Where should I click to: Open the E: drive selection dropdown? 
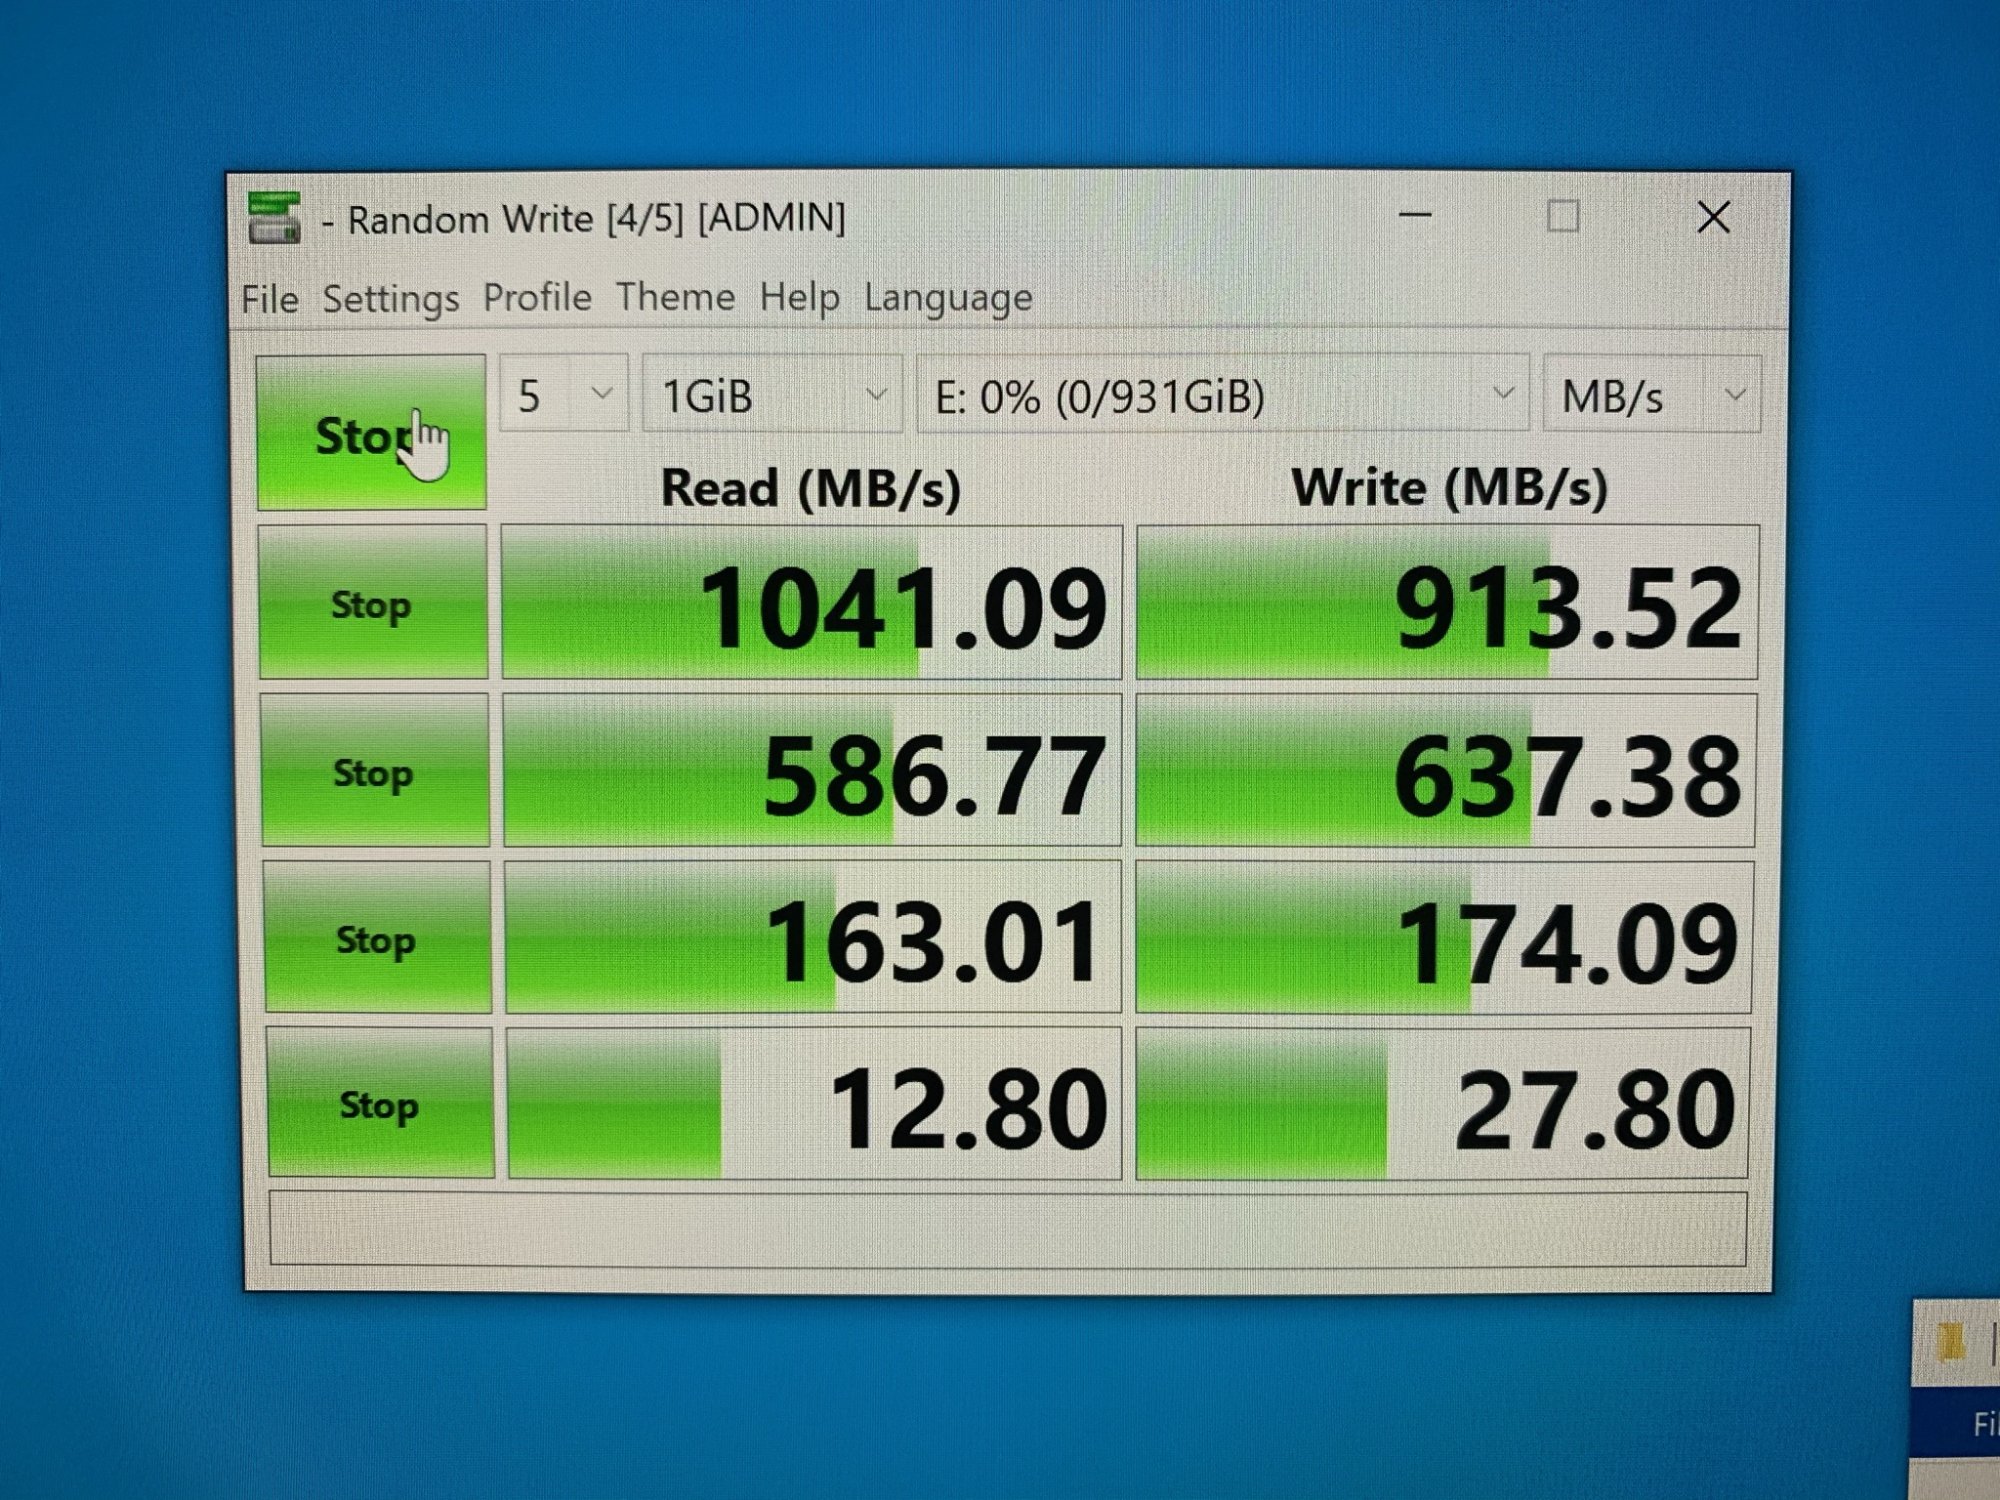click(1222, 395)
